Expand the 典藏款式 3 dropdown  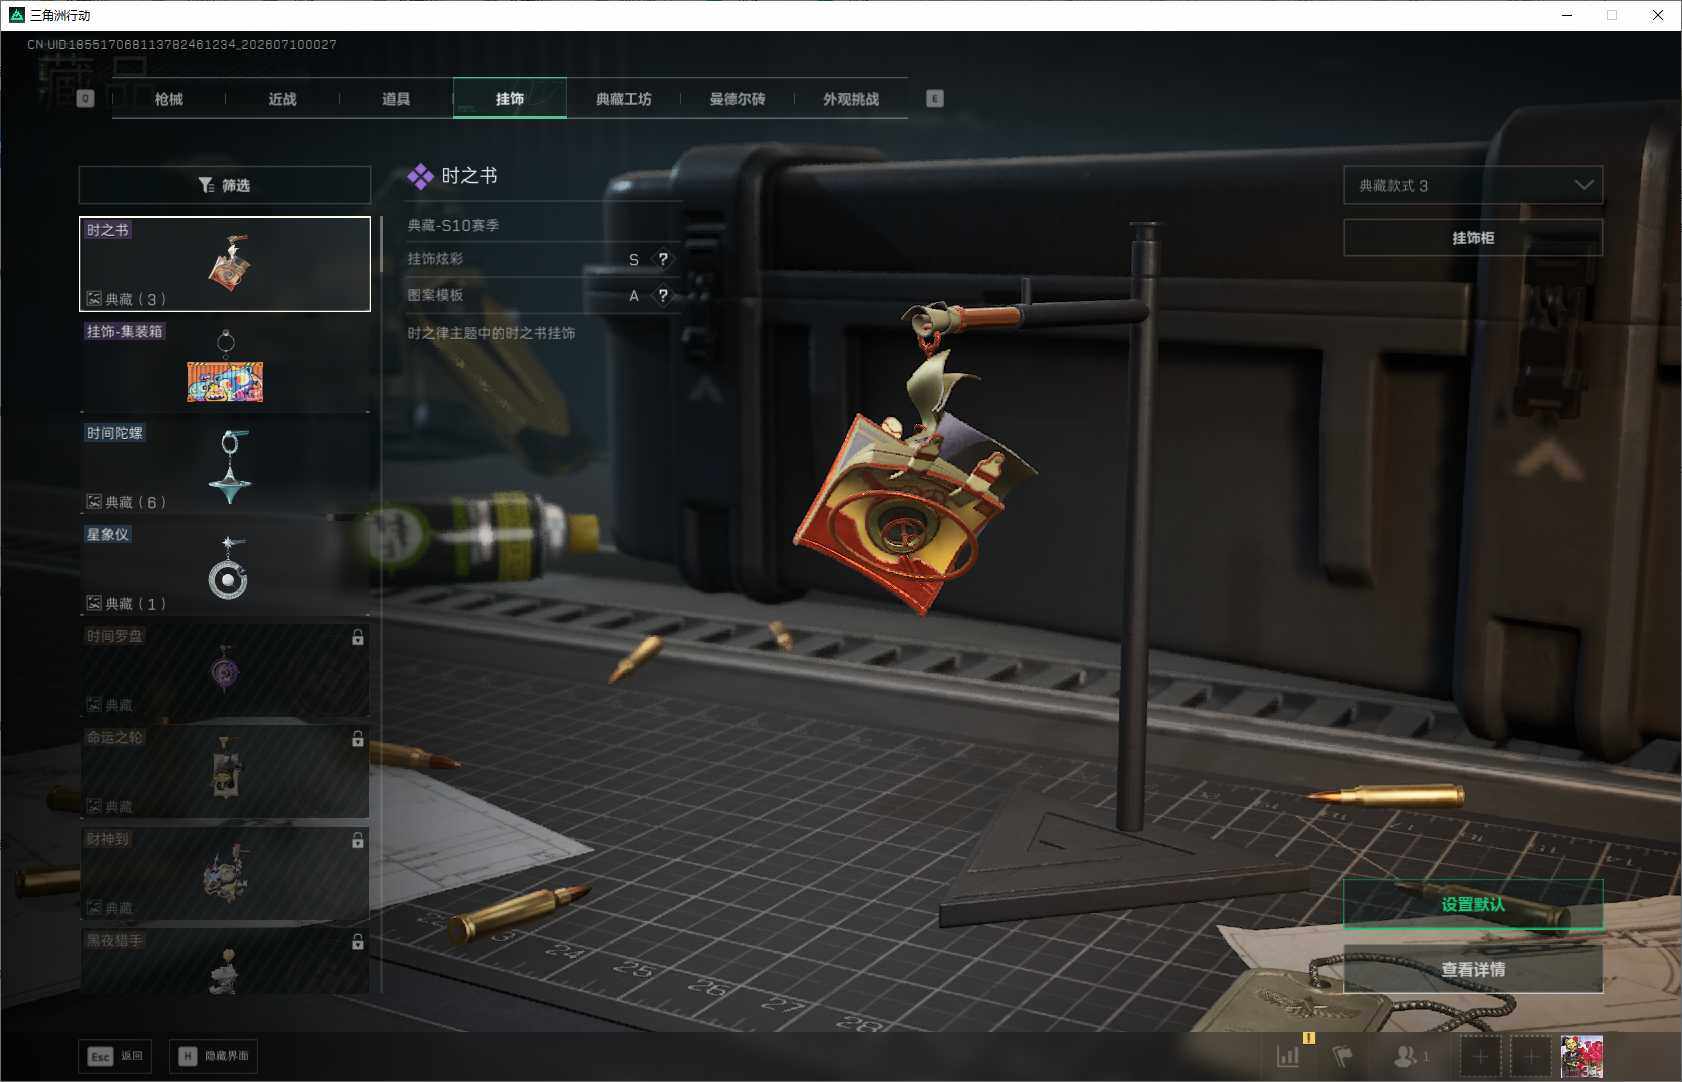[x=1473, y=185]
